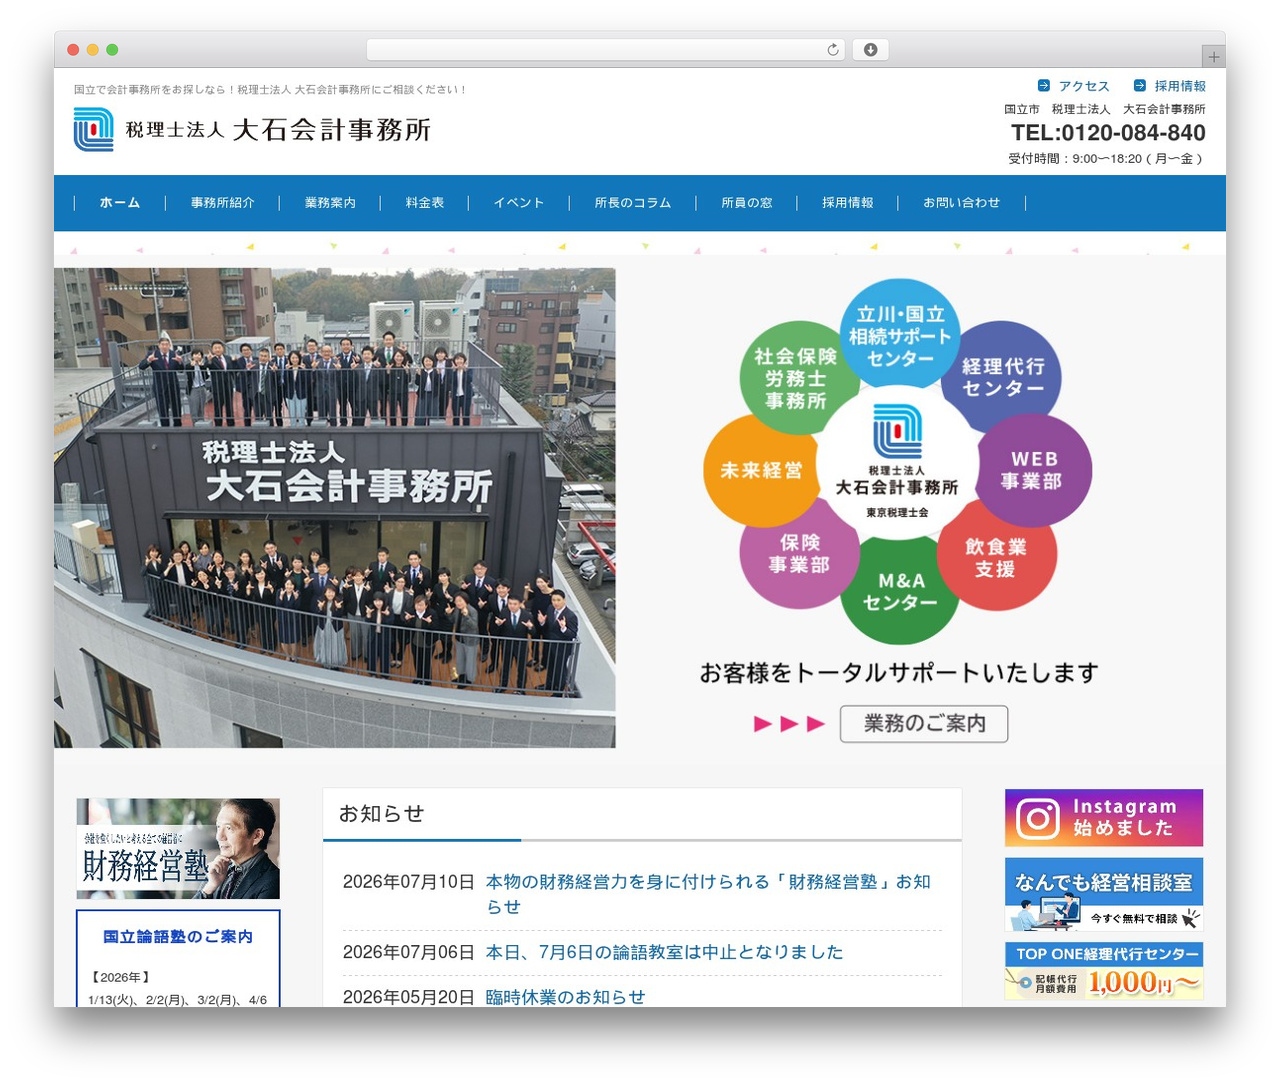Click the blue logo icon in header

[x=93, y=130]
